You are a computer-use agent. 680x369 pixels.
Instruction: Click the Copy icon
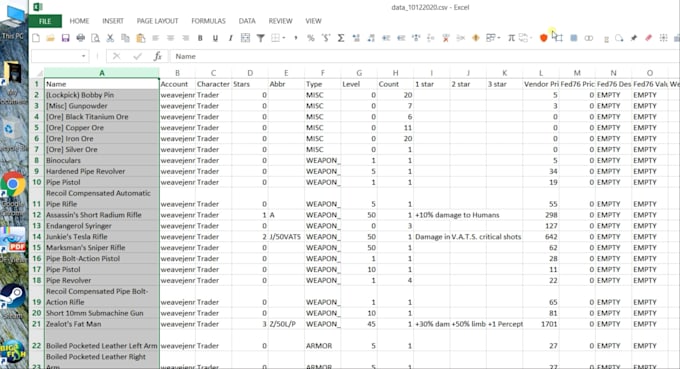[125, 38]
